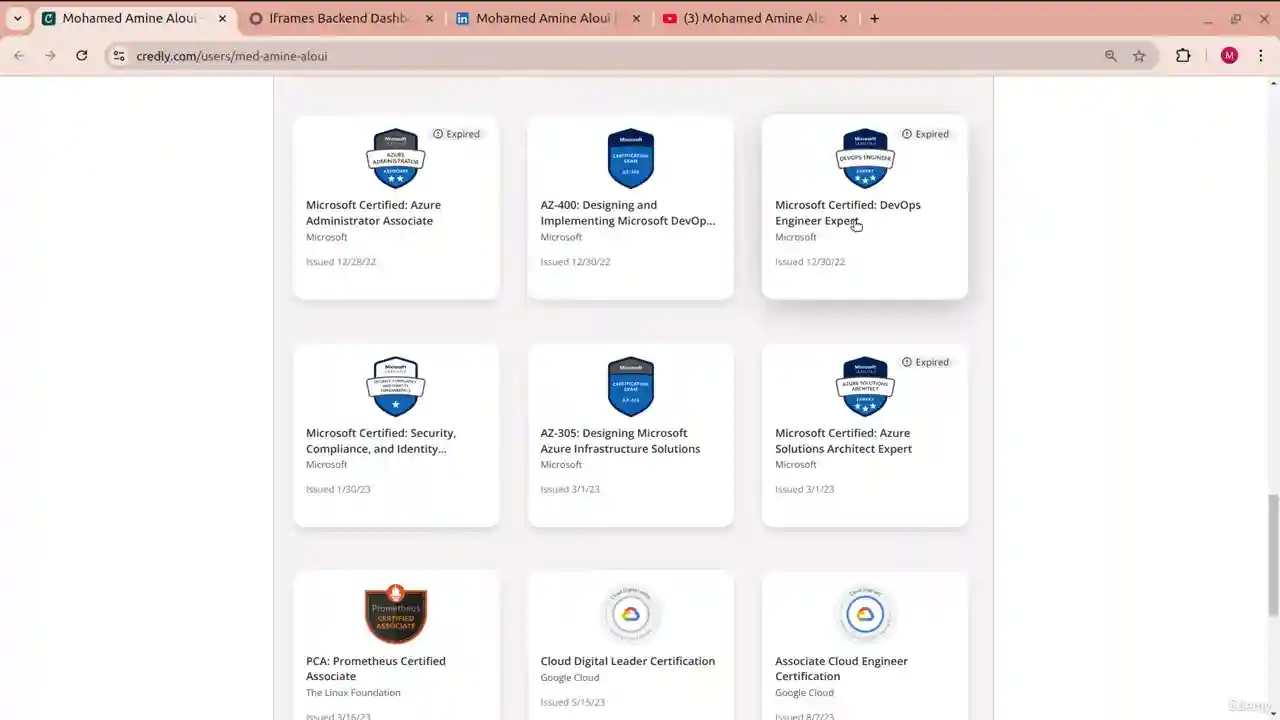Click 'Issued 12/28/22' on Azure Administrator card
The image size is (1280, 720).
(341, 262)
